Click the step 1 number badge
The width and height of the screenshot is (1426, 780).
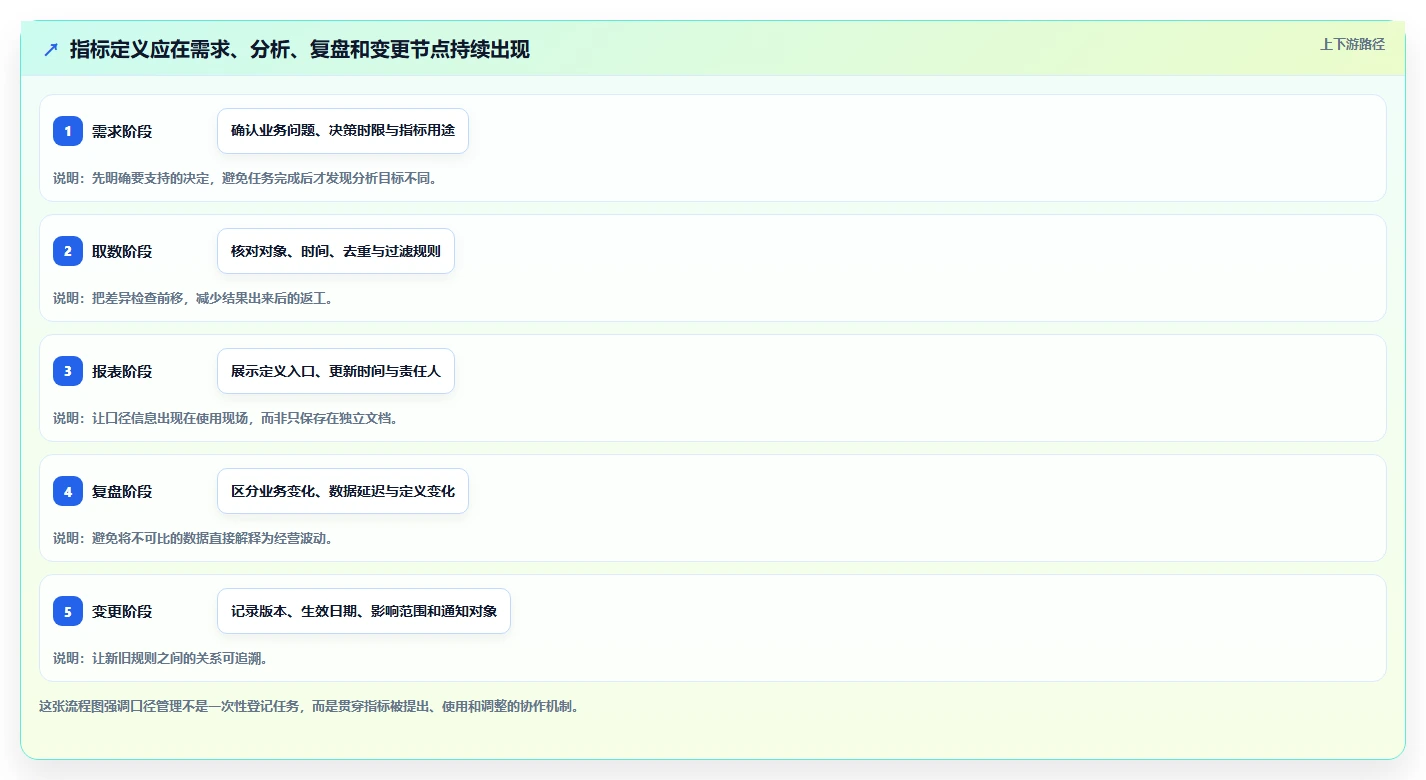(x=68, y=131)
